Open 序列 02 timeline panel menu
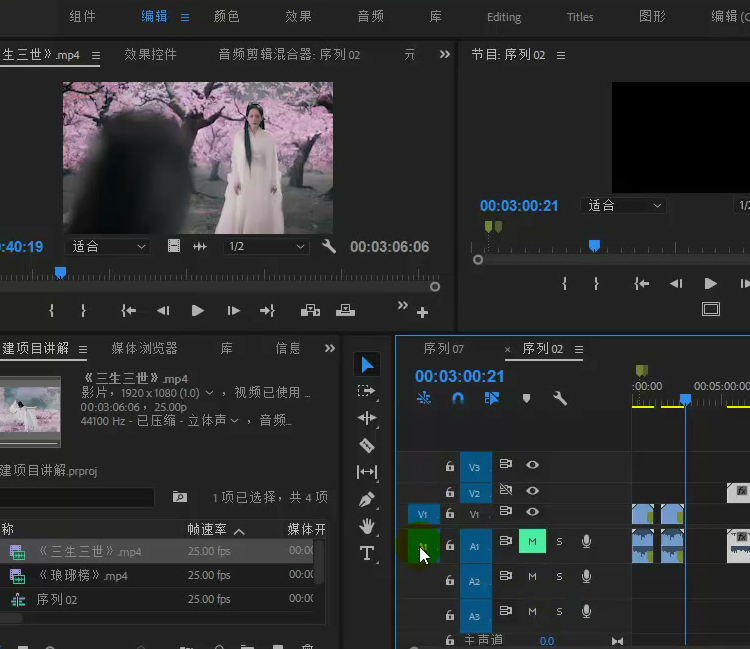Viewport: 750px width, 649px height. click(579, 350)
